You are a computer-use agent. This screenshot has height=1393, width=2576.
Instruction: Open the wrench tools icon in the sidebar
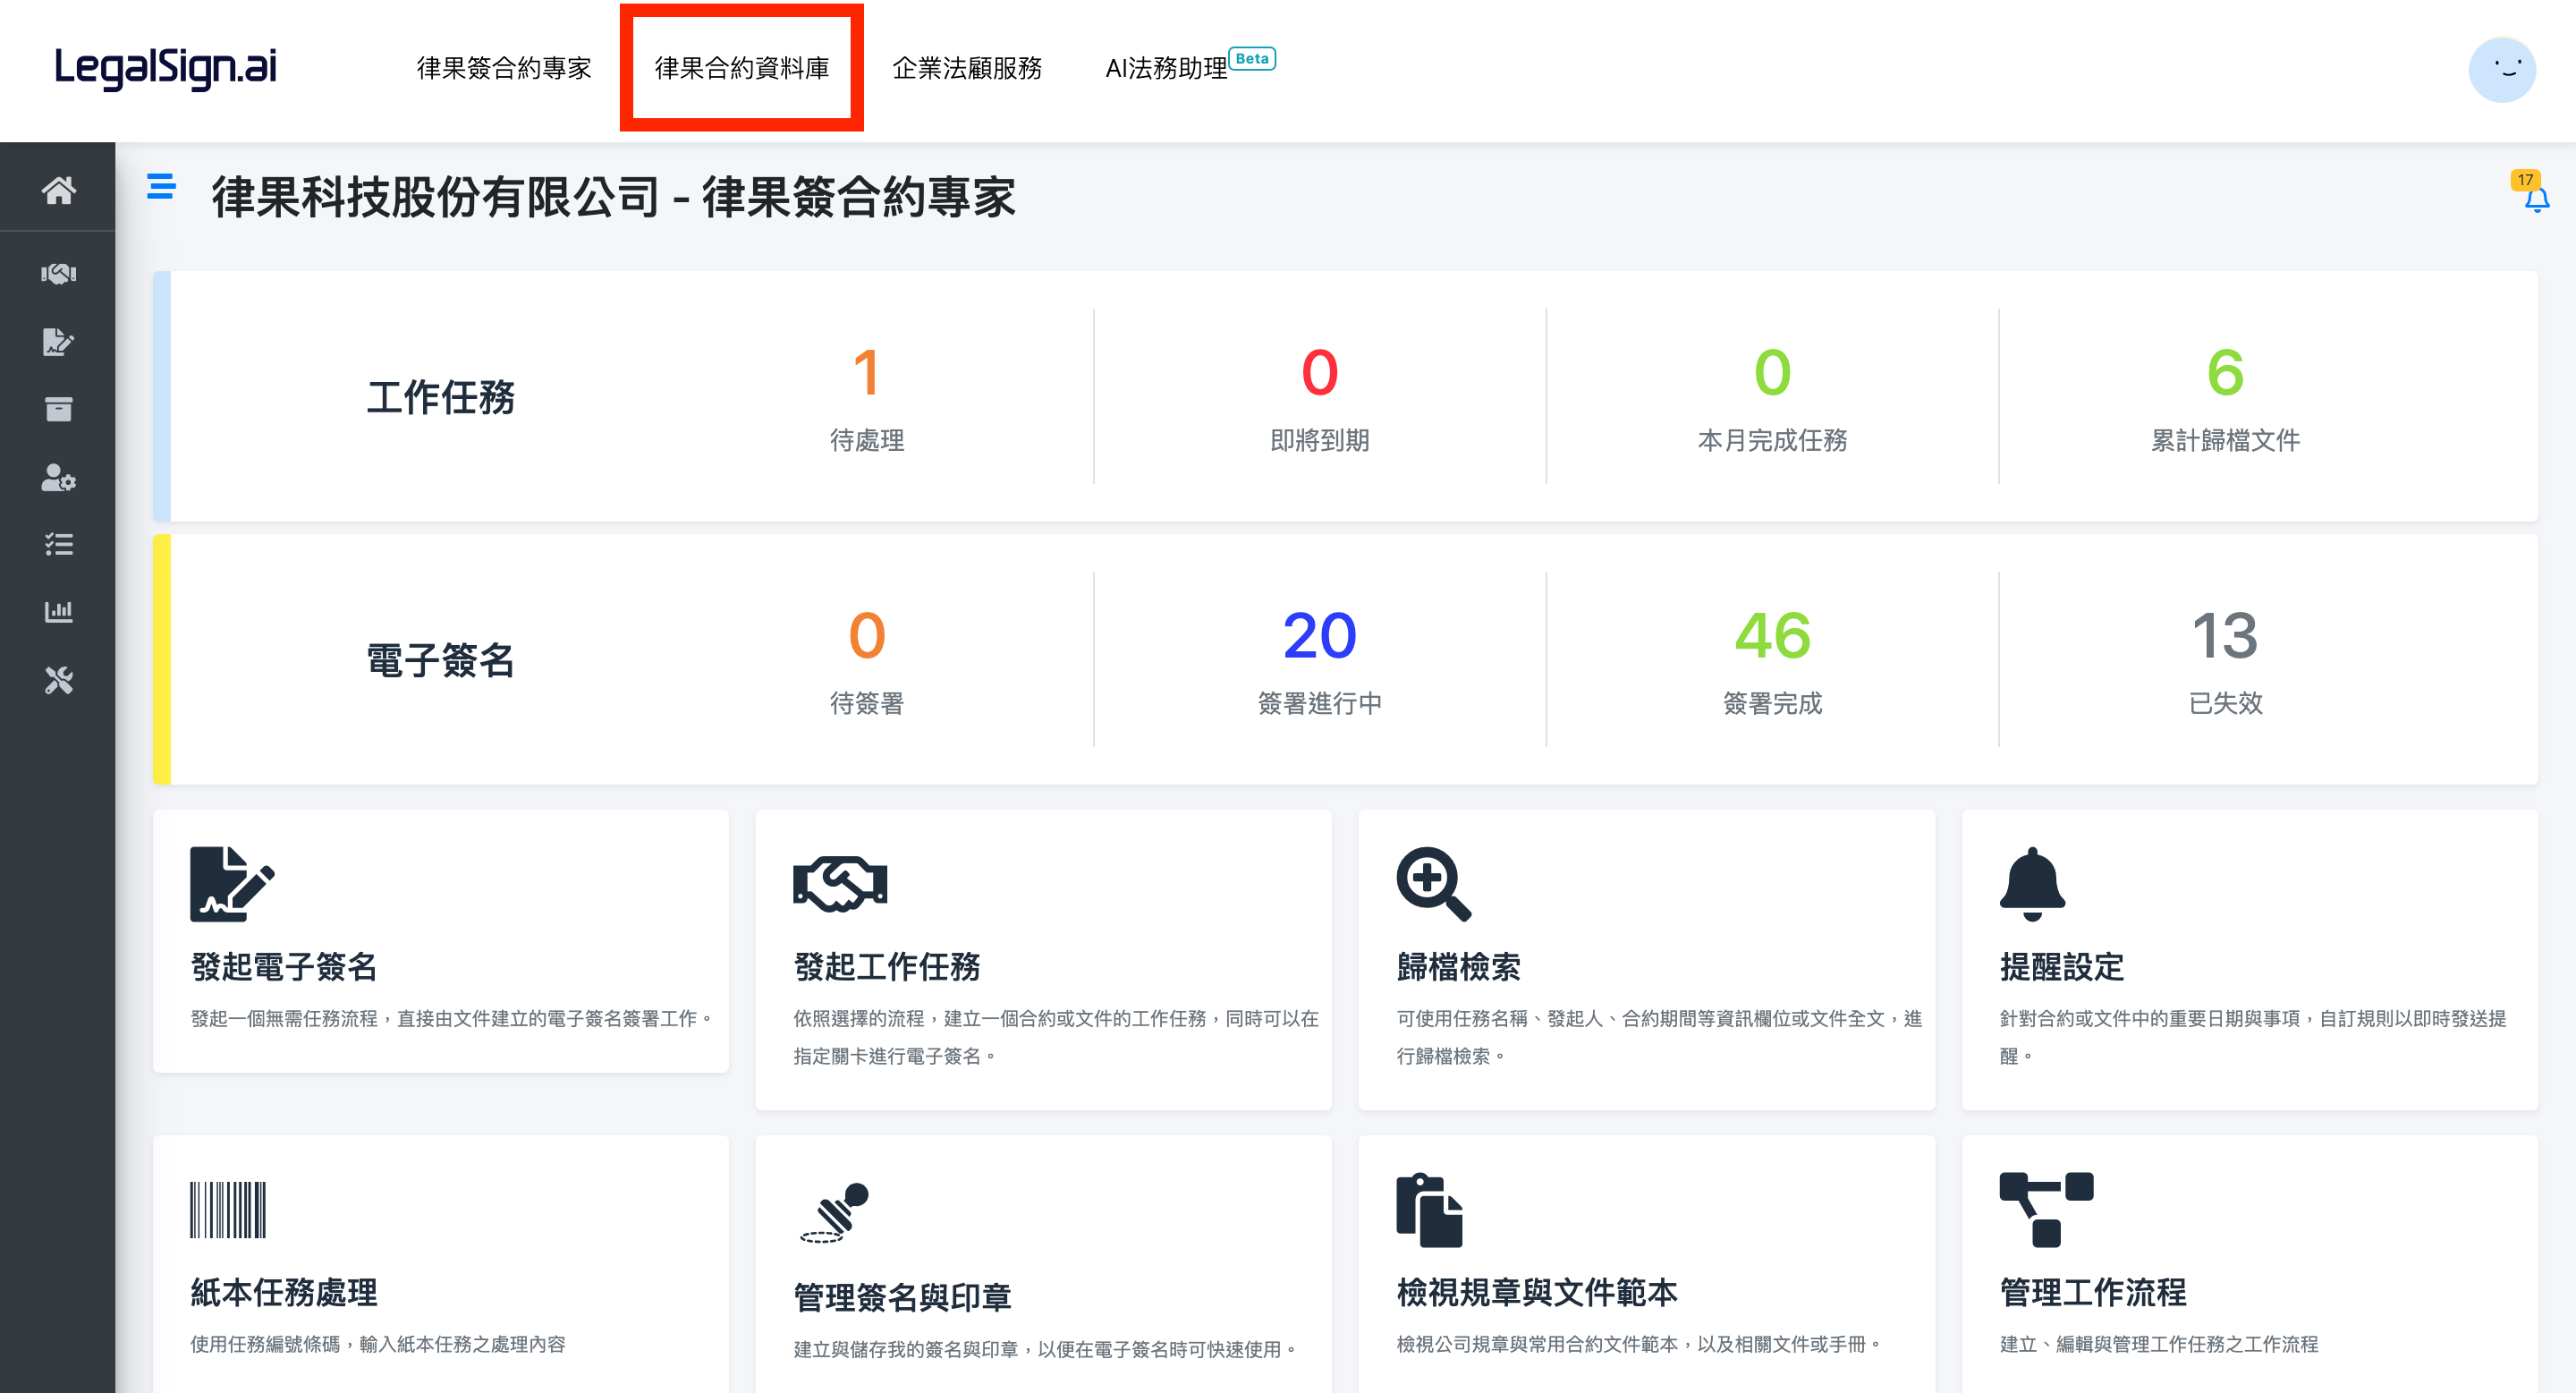coord(58,680)
